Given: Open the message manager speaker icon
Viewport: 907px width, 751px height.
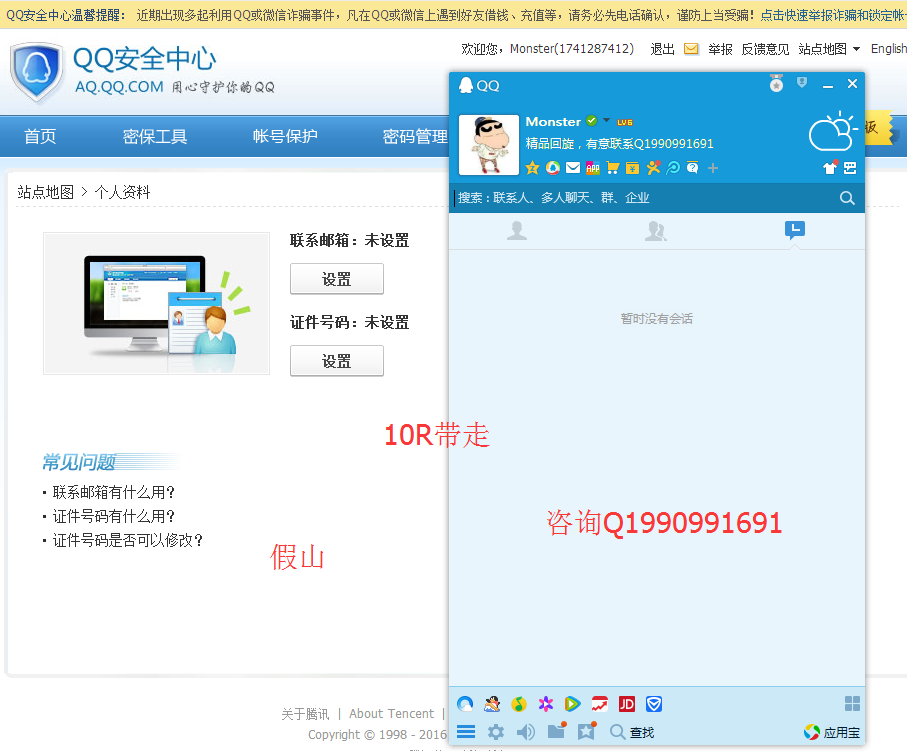Looking at the screenshot, I should [525, 732].
